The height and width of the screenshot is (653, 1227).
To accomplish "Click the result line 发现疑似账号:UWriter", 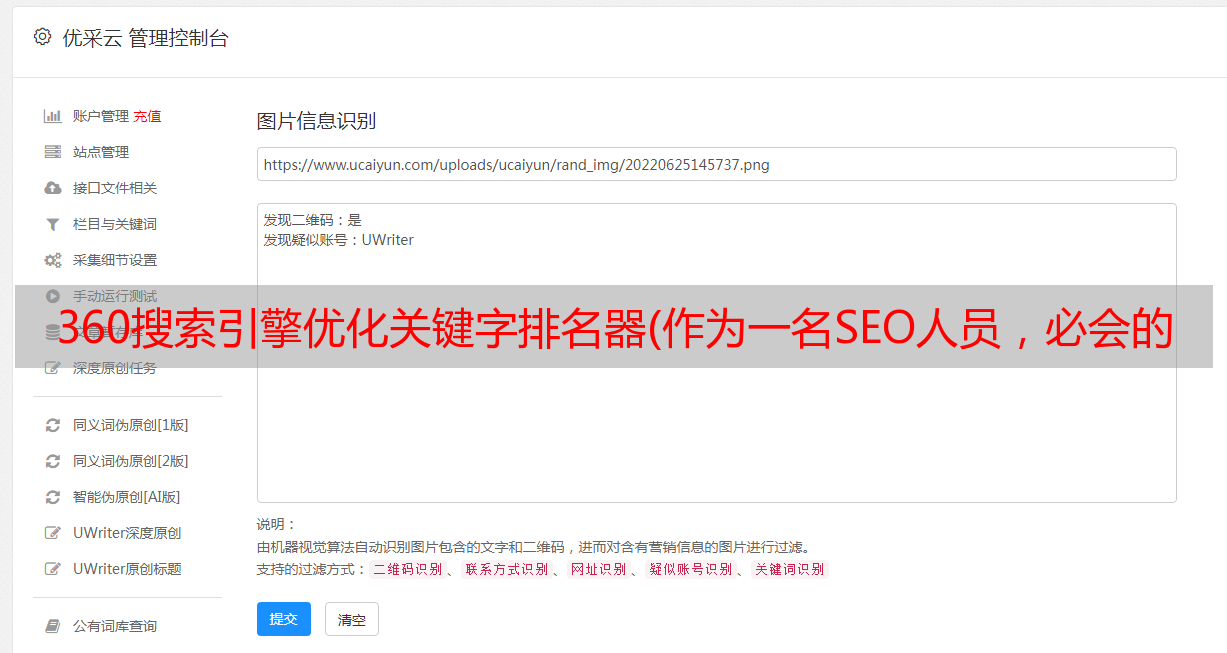I will [338, 240].
